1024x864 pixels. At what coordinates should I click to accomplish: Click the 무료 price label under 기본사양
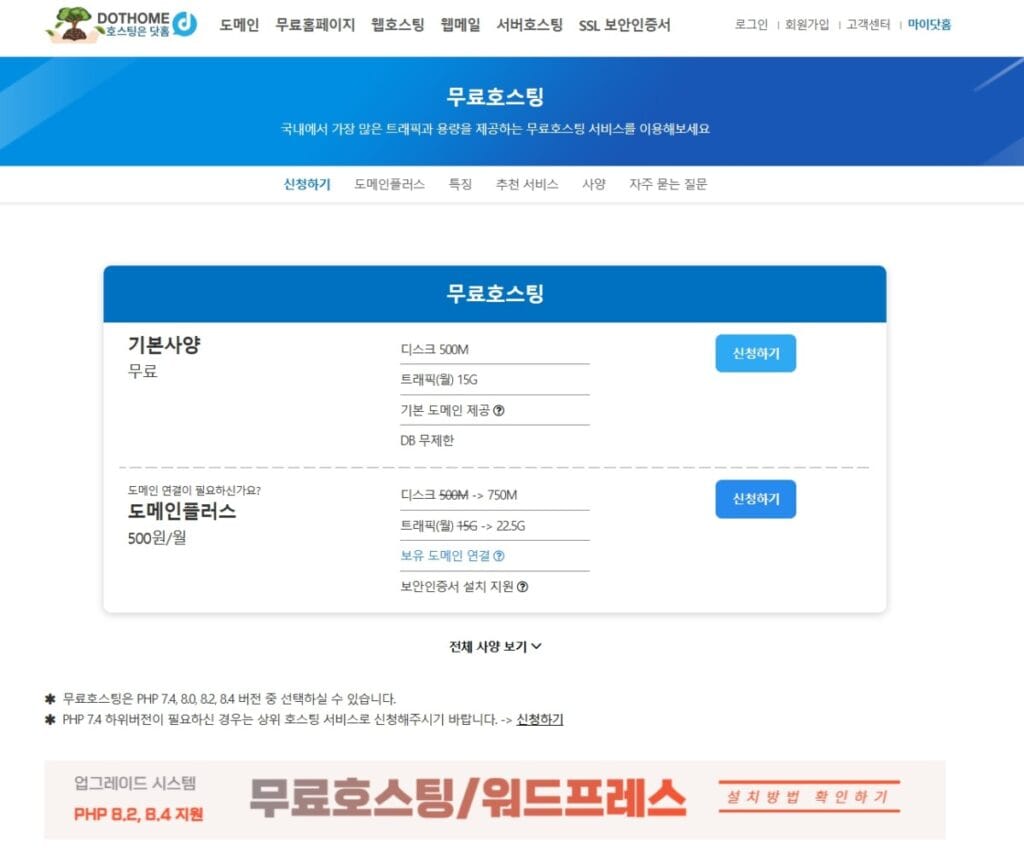point(142,372)
